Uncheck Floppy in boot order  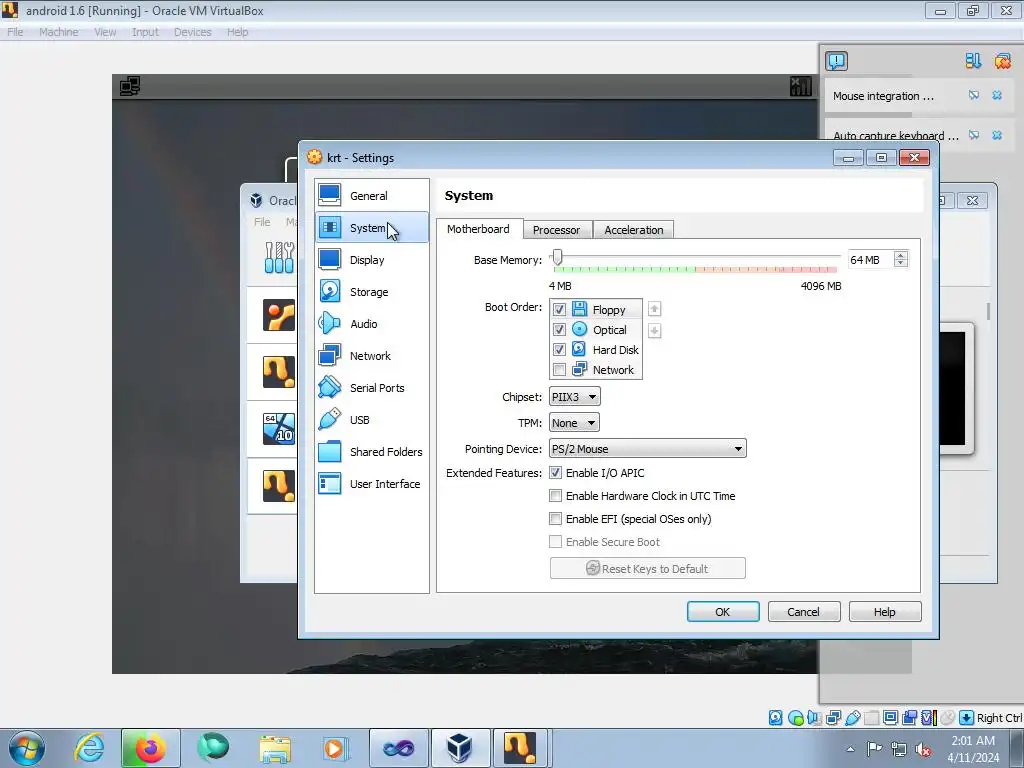pos(559,310)
